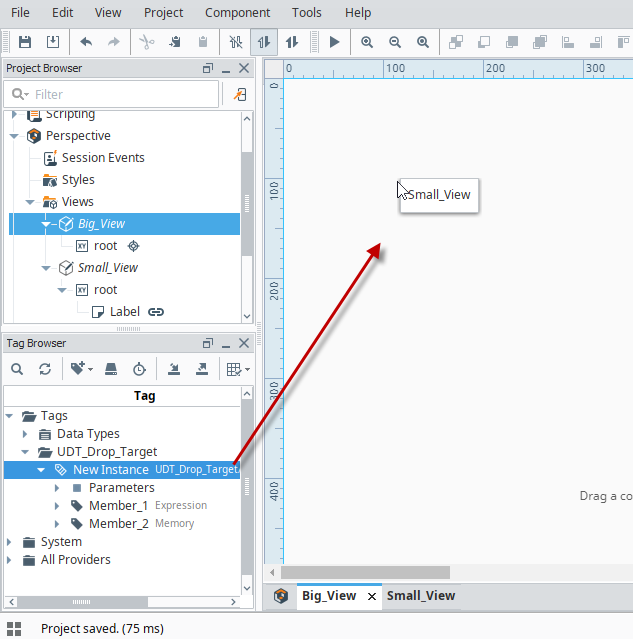
Task: Toggle the highlighted up-down arrows mode
Action: pyautogui.click(x=264, y=42)
